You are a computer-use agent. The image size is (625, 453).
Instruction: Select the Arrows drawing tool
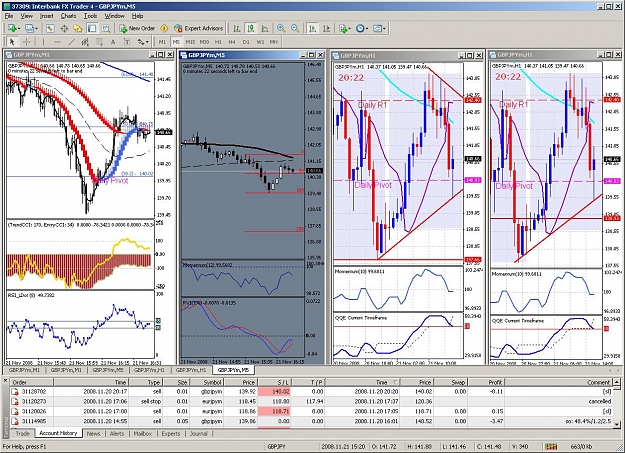(141, 41)
